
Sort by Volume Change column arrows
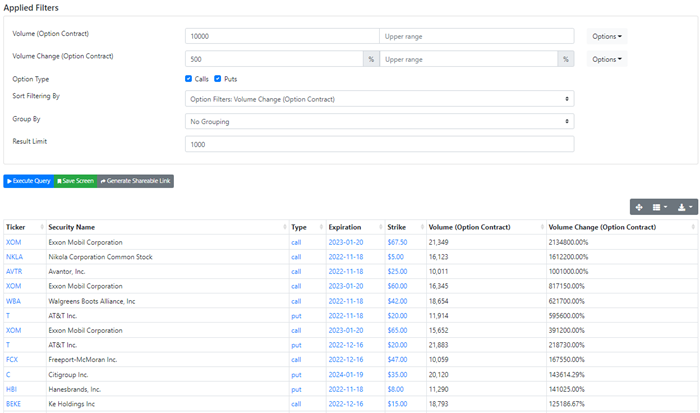693,227
